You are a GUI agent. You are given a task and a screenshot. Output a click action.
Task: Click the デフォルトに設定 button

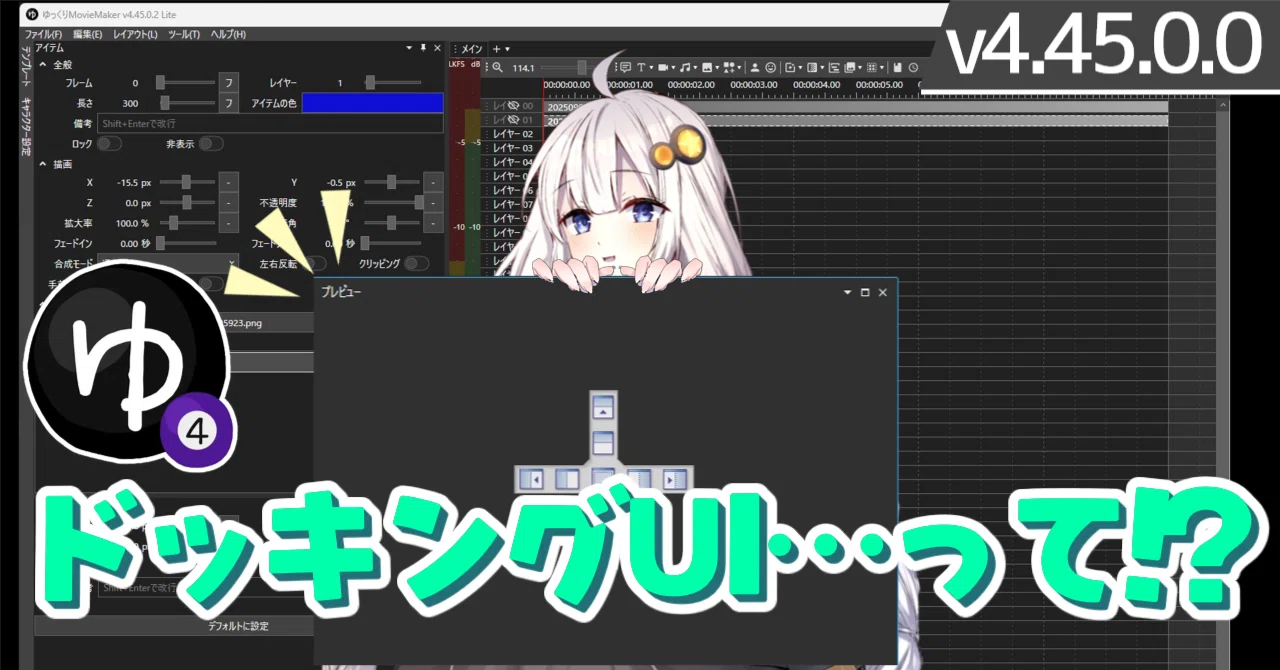click(237, 626)
